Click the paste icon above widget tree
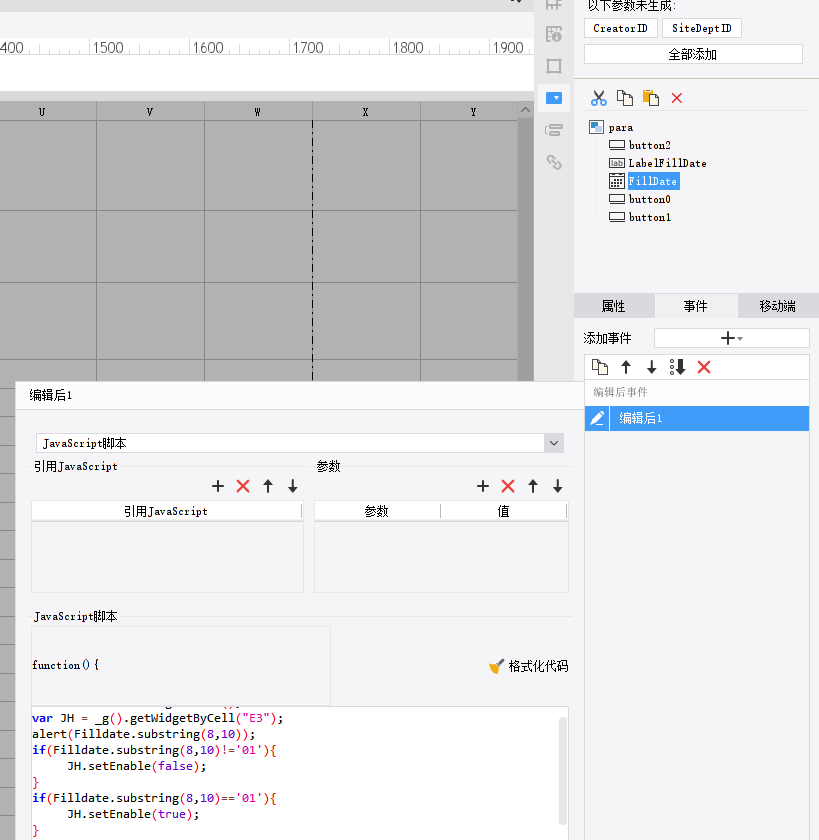Image resolution: width=819 pixels, height=840 pixels. tap(651, 98)
